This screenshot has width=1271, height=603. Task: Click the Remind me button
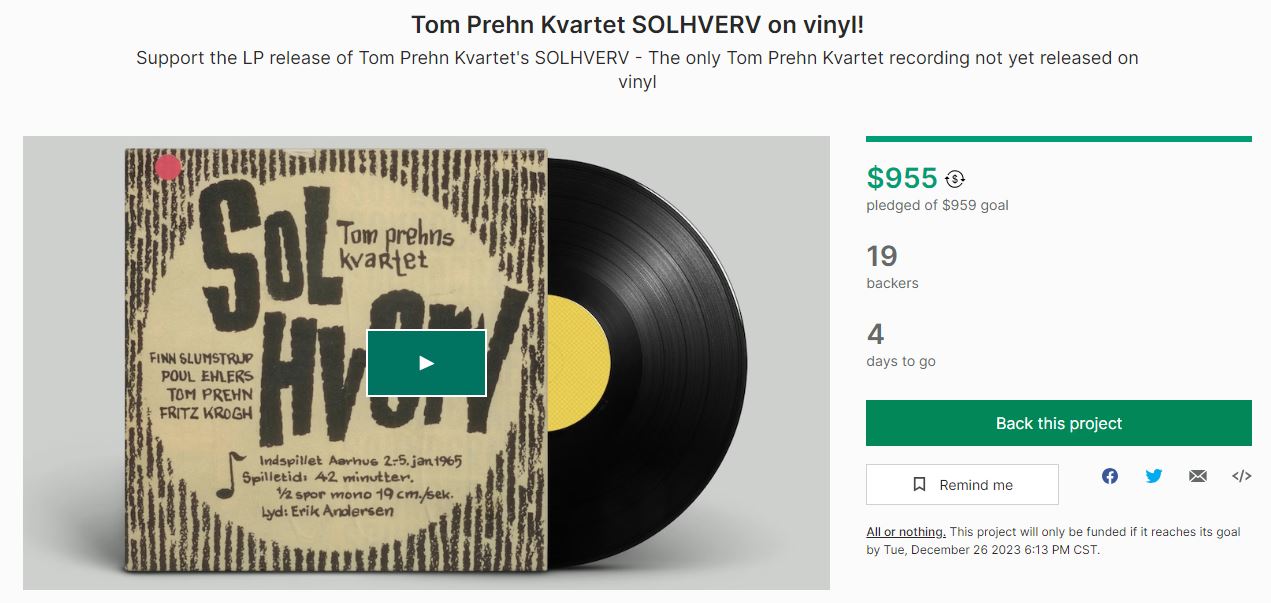pos(962,484)
